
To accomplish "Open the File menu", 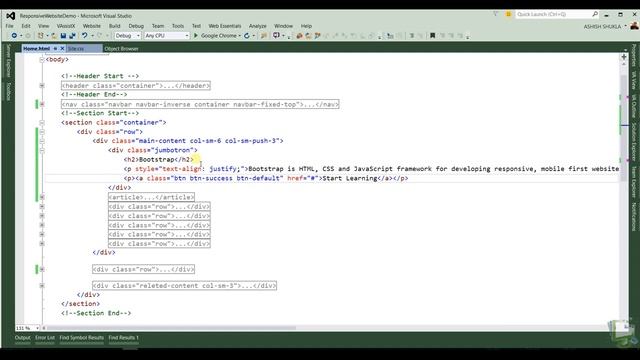I will pos(9,26).
